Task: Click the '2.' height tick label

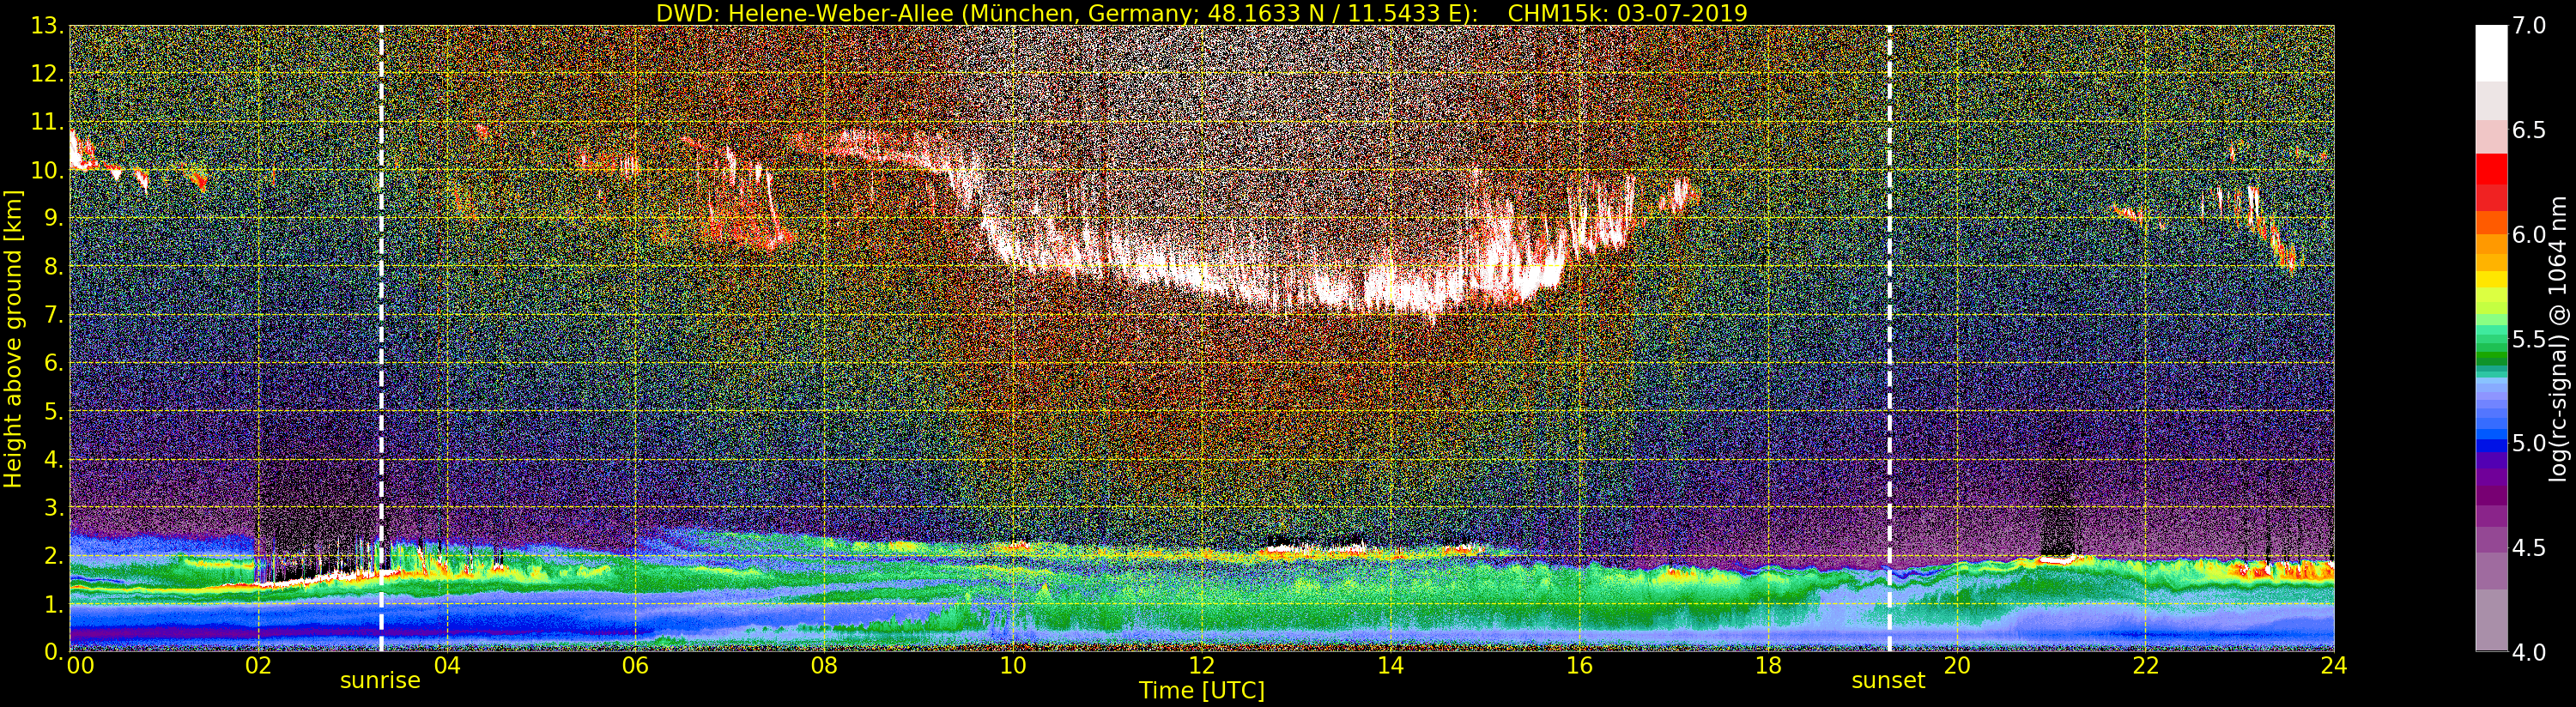Action: pyautogui.click(x=54, y=555)
